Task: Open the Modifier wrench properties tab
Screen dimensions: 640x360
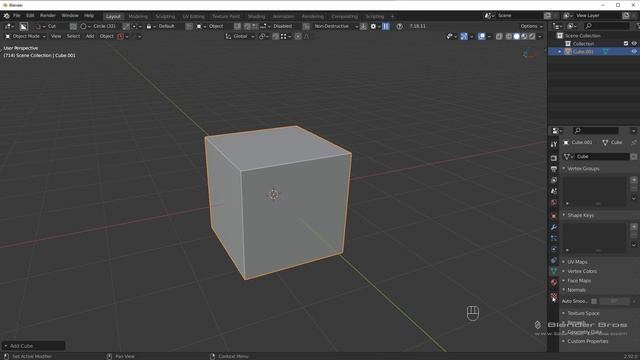Action: [x=553, y=227]
